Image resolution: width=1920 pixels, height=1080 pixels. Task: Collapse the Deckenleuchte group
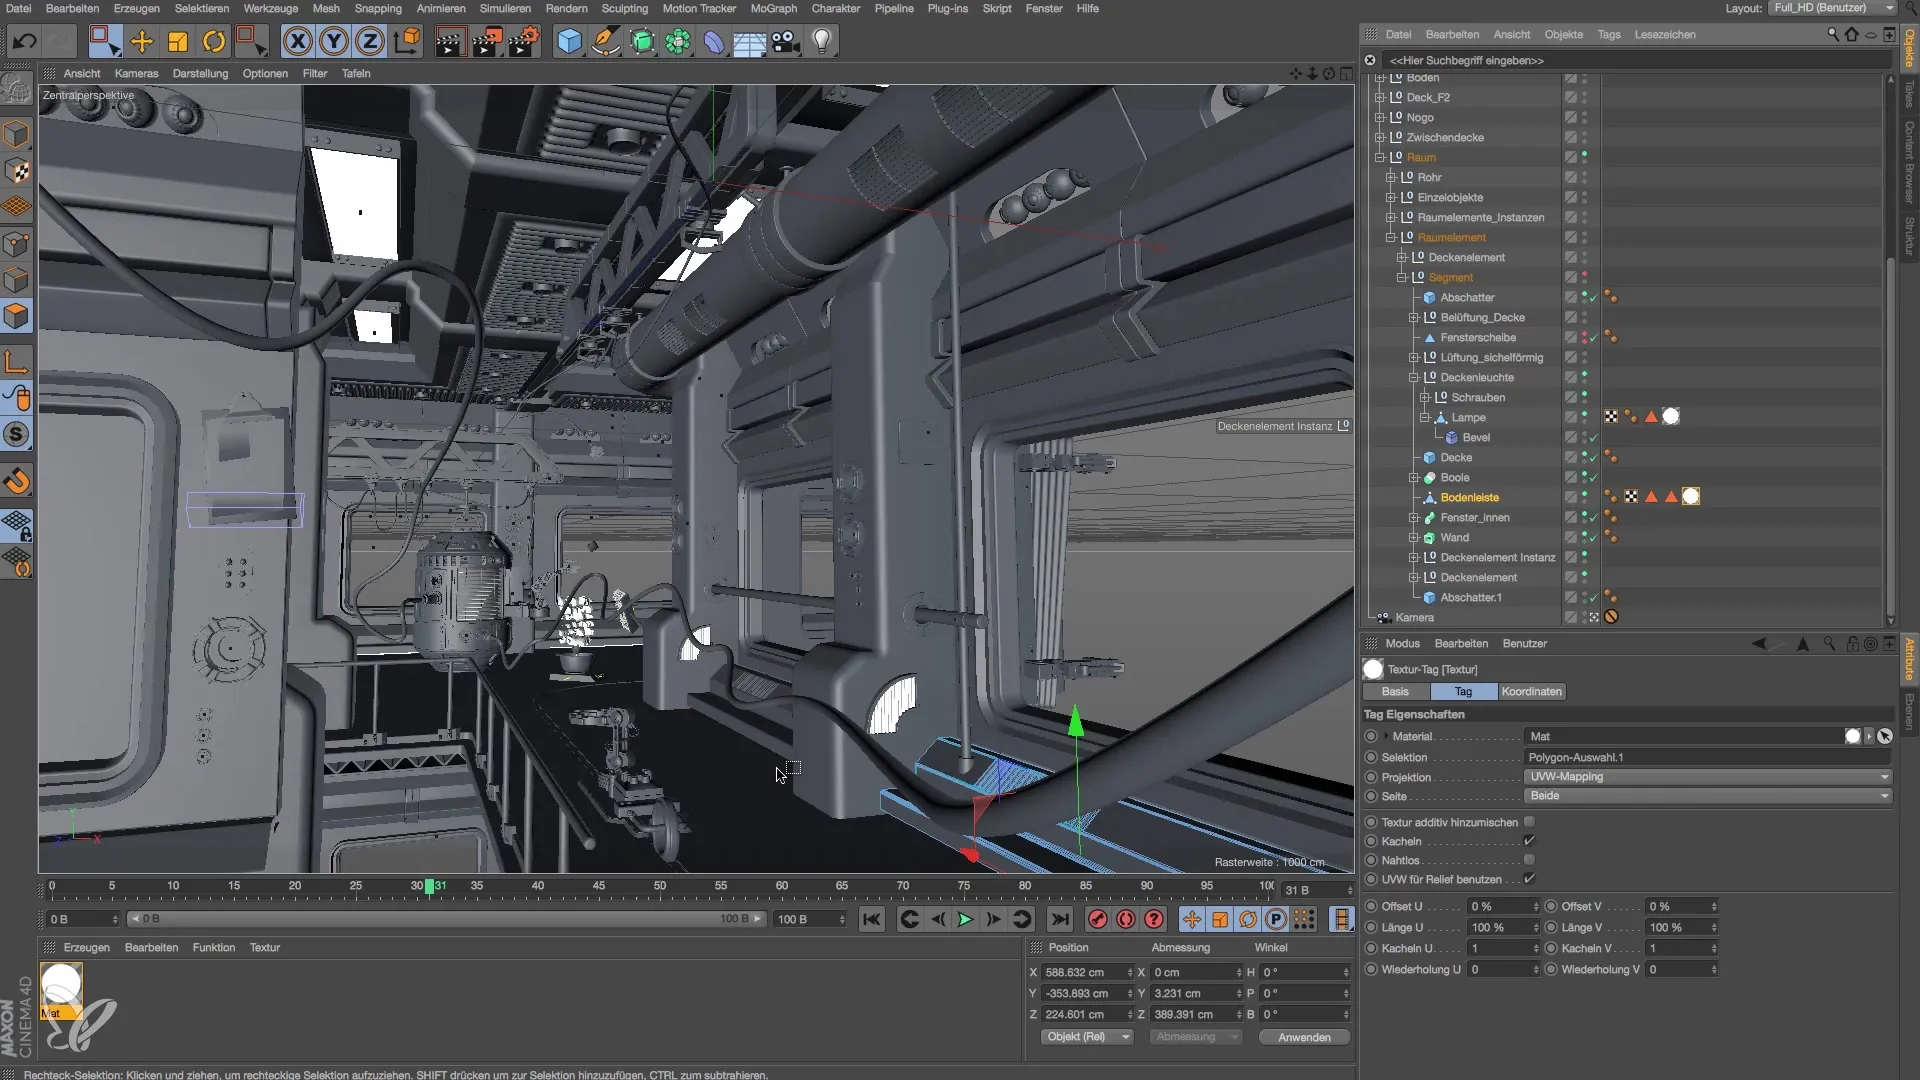[x=1414, y=377]
